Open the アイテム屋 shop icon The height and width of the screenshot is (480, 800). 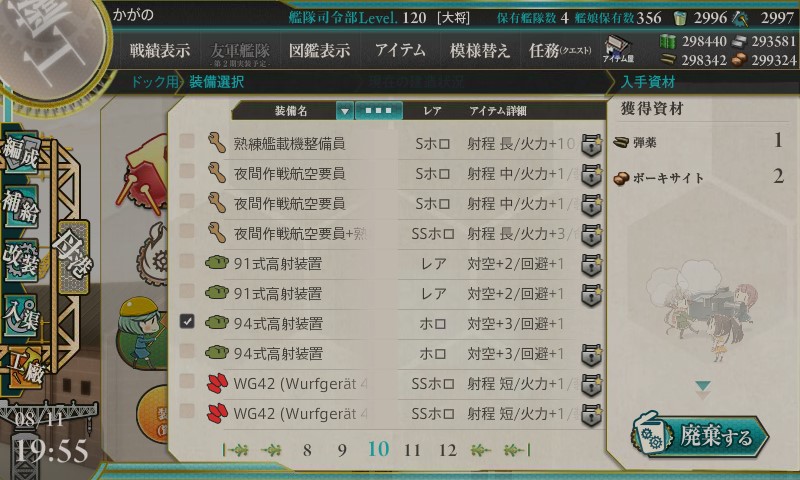pos(618,49)
